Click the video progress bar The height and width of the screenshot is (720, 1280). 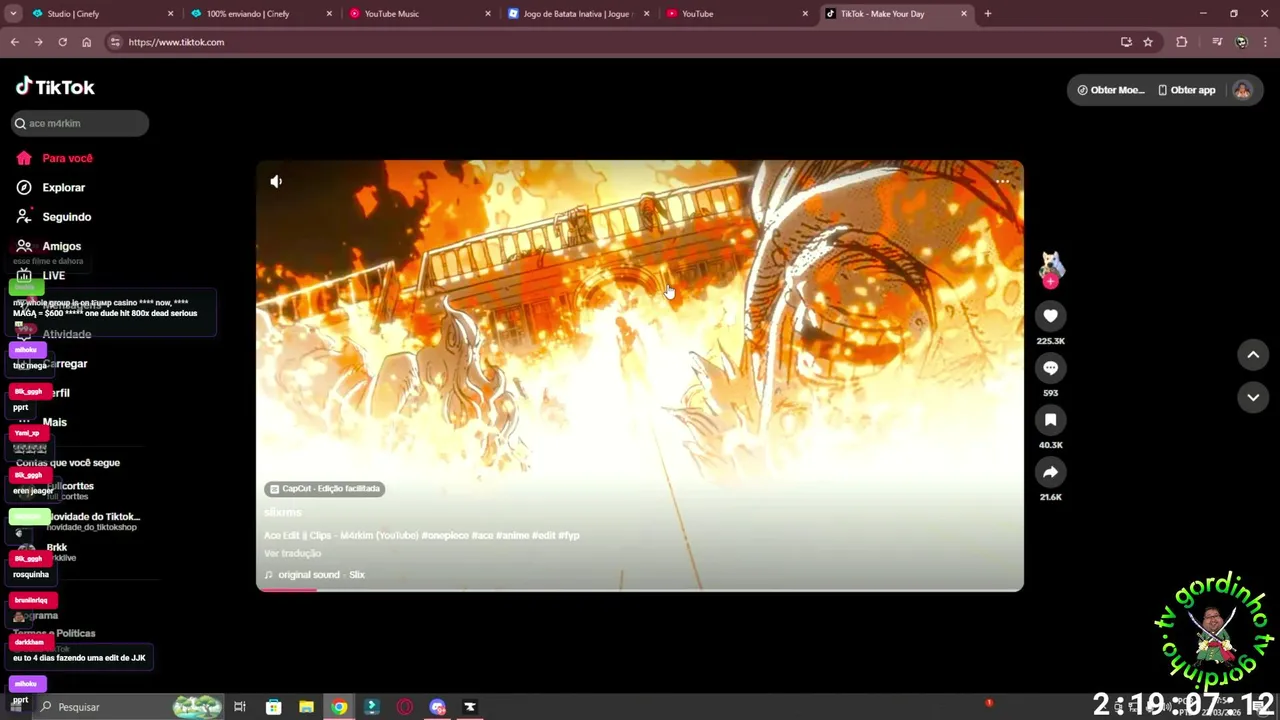(x=640, y=589)
